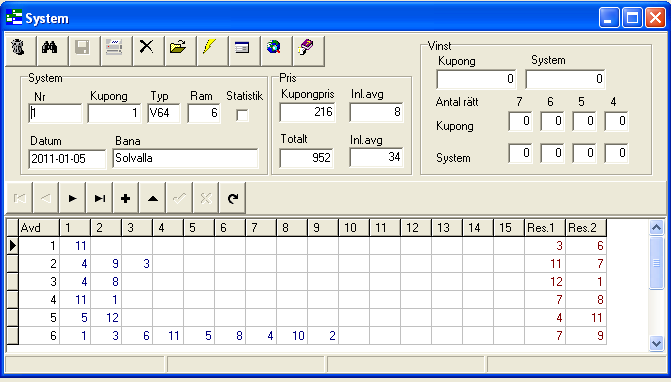
Task: Click the printer icon in the toolbar
Action: click(x=116, y=50)
